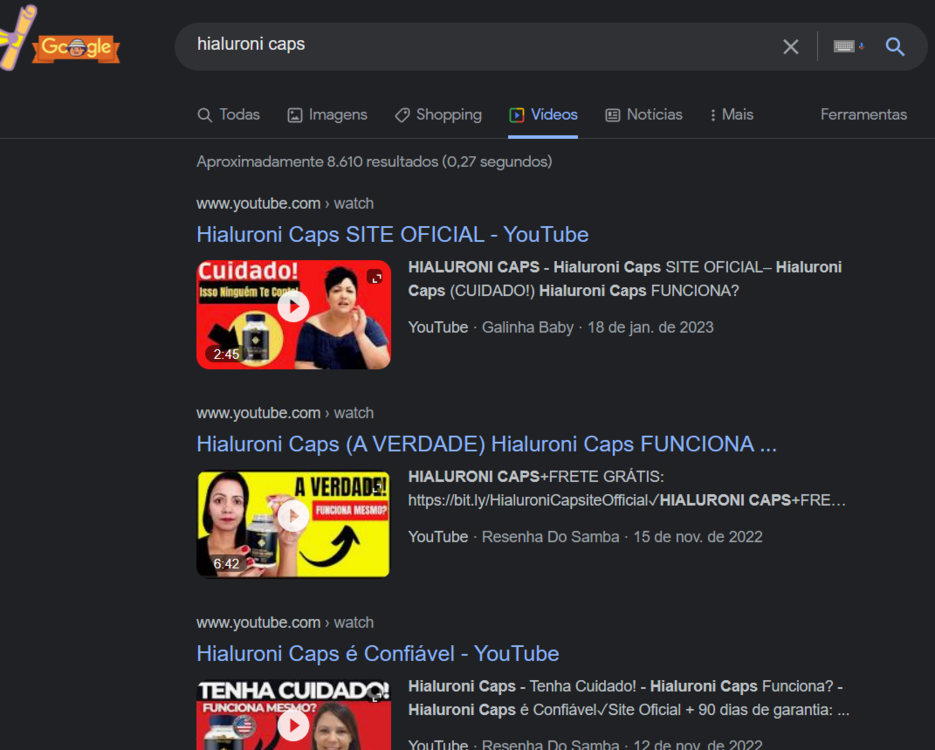
Task: Switch to the Notícias tab
Action: [x=644, y=114]
